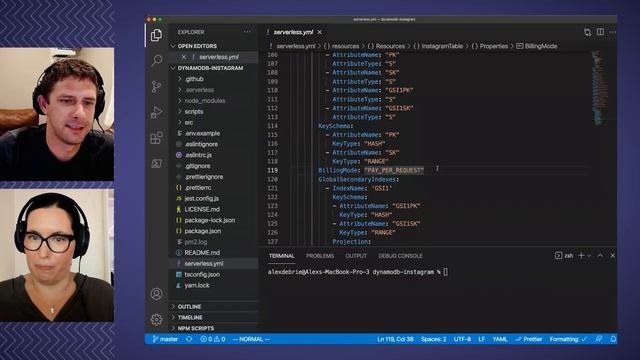Close the serverless.yml editor tab
The image size is (640, 360).
[x=320, y=32]
